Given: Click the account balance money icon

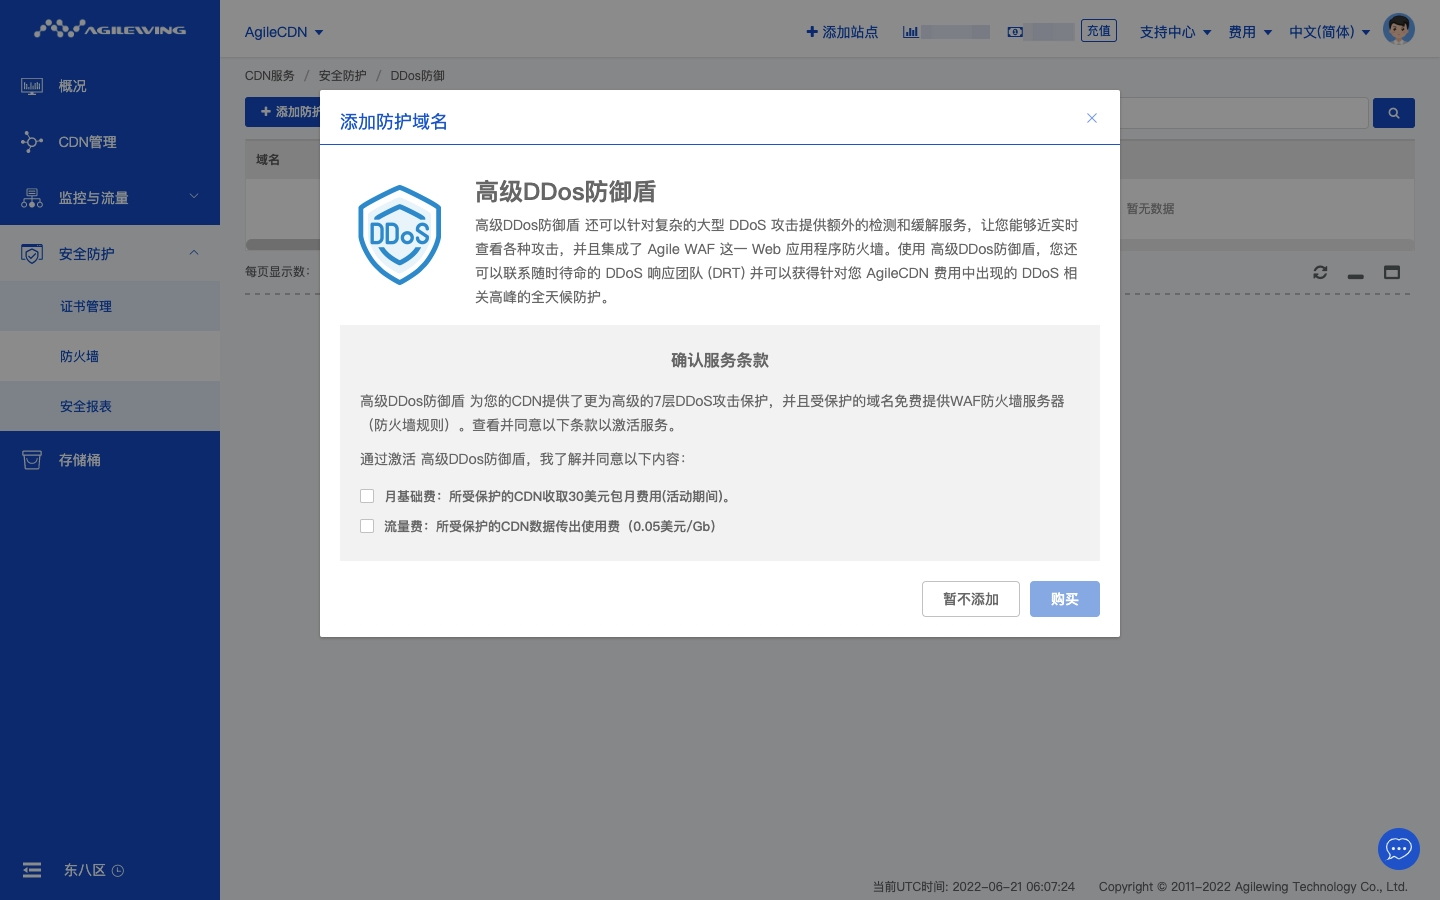Looking at the screenshot, I should point(1015,32).
